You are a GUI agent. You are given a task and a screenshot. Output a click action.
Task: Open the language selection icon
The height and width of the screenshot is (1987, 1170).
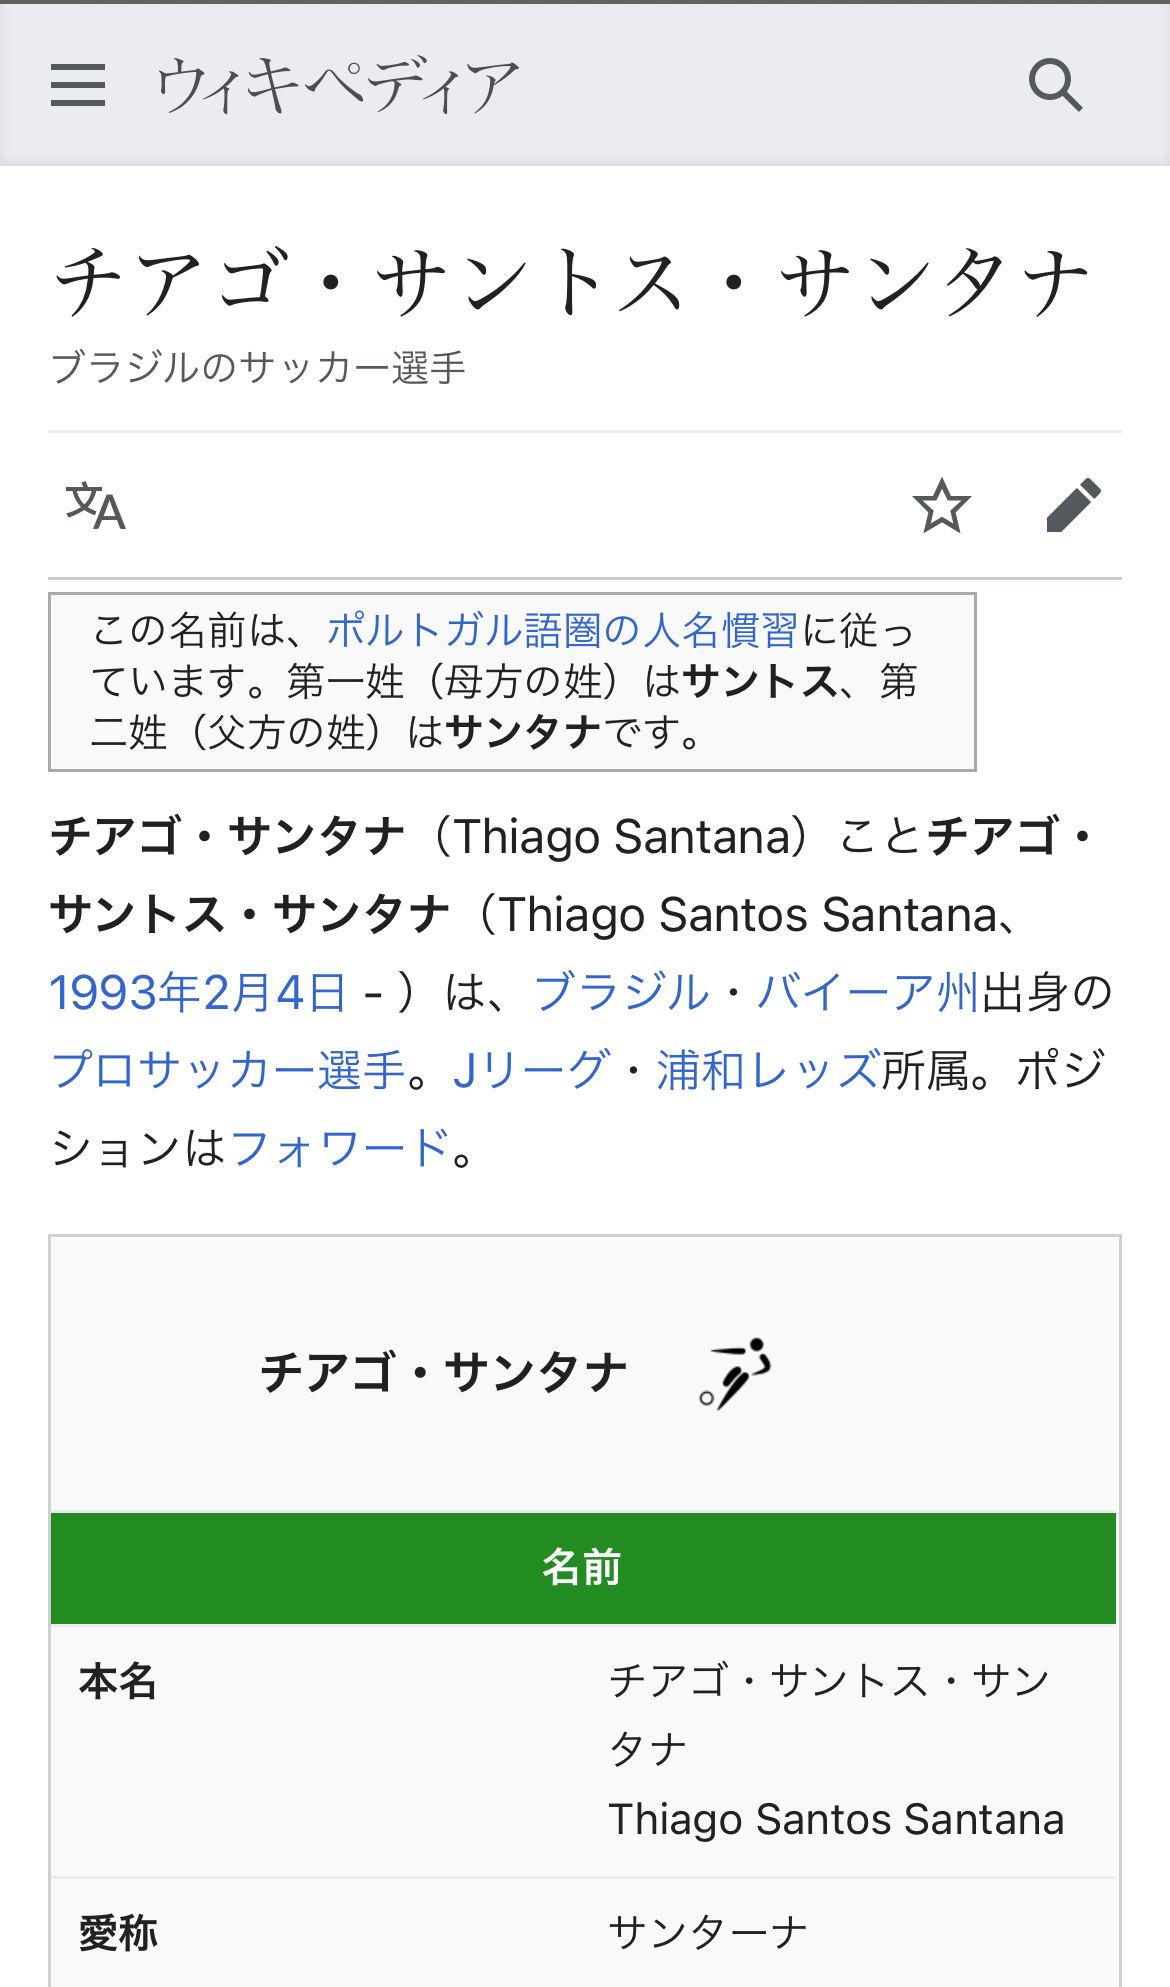96,506
